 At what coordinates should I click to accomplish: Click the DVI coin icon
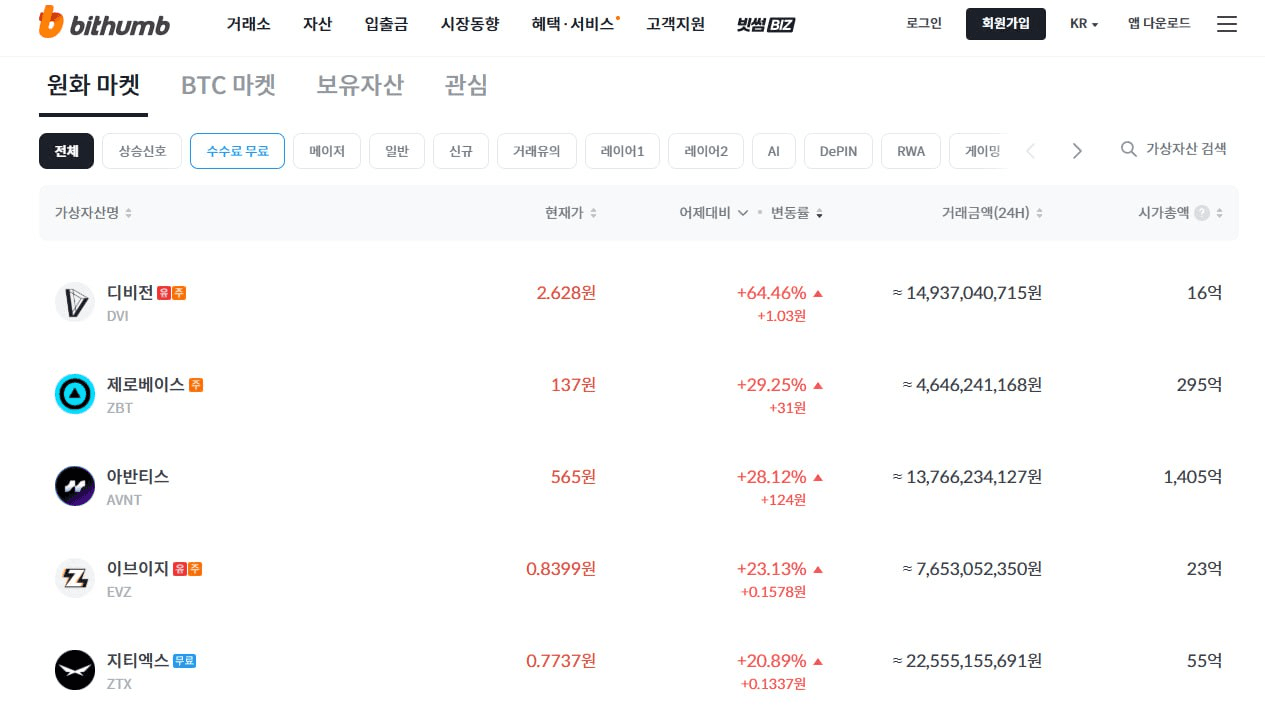75,302
